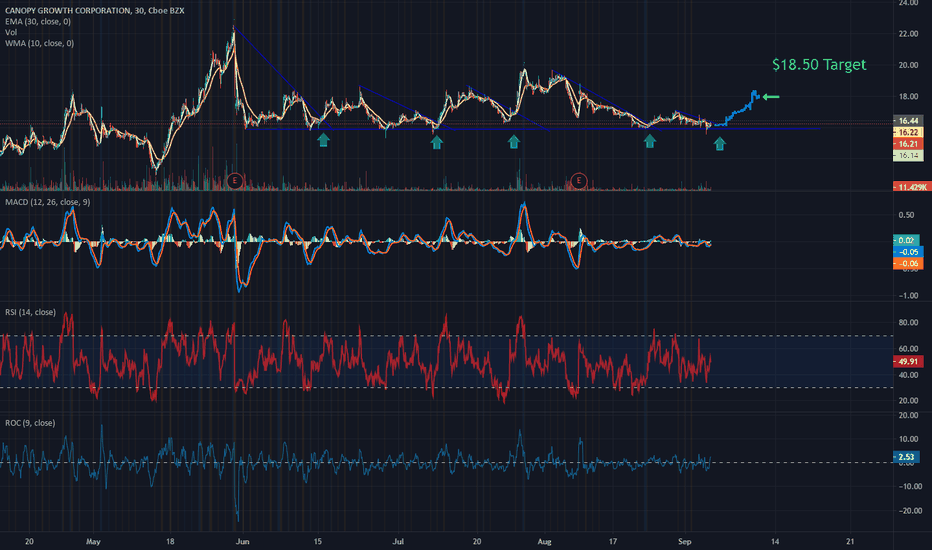Screen dimensions: 932x550
Task: Click the 17 date label on the time axis
Action: pyautogui.click(x=613, y=542)
